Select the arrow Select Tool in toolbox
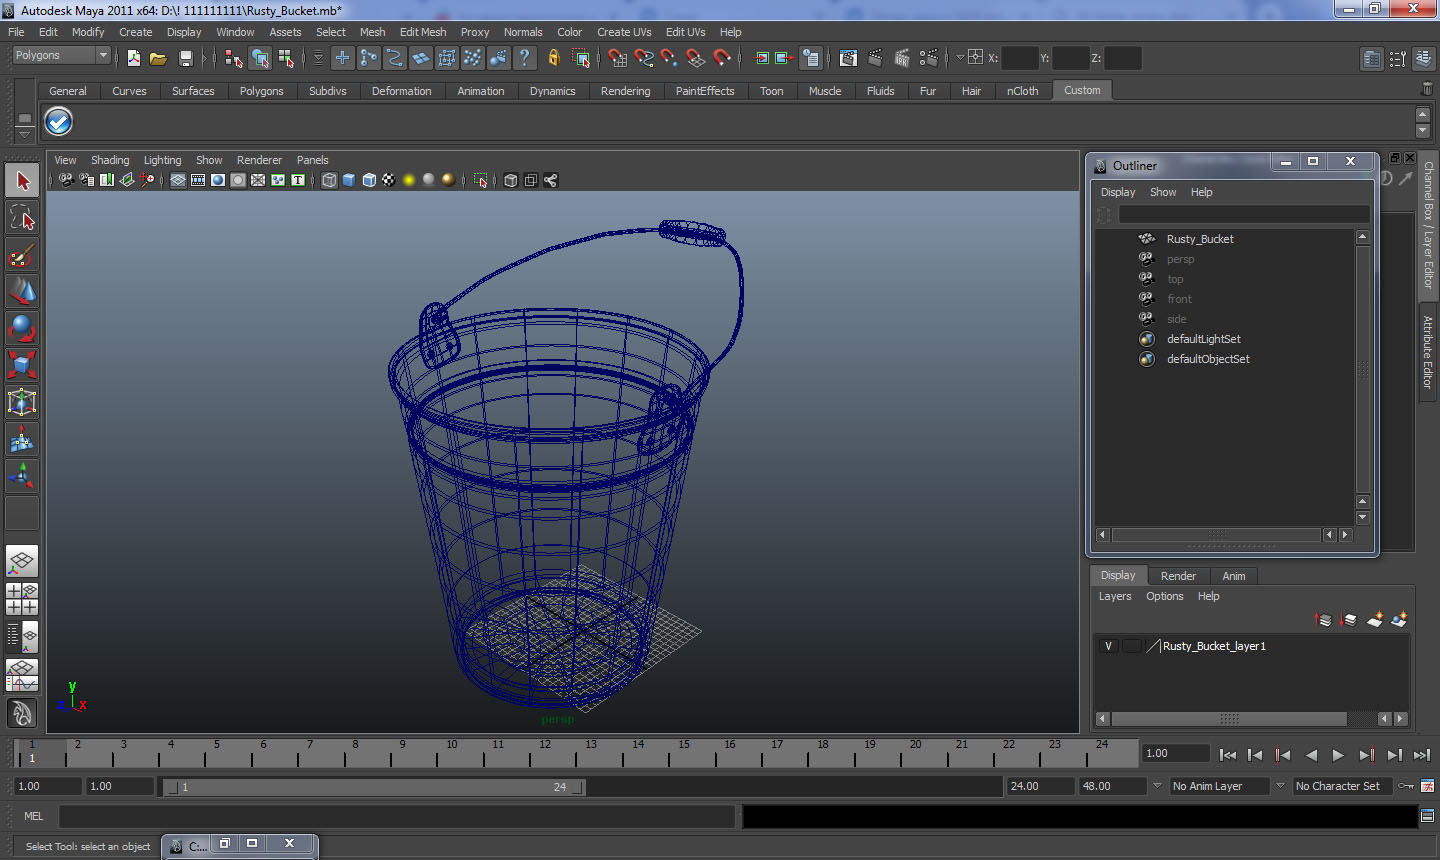Viewport: 1440px width, 860px height. [22, 181]
